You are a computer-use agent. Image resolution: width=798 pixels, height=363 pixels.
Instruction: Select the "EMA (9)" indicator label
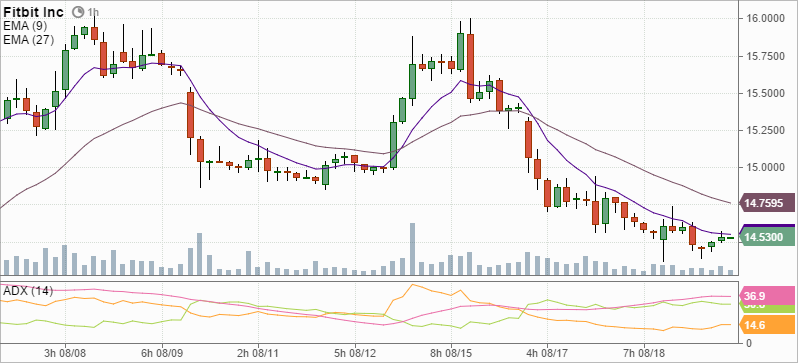25,25
